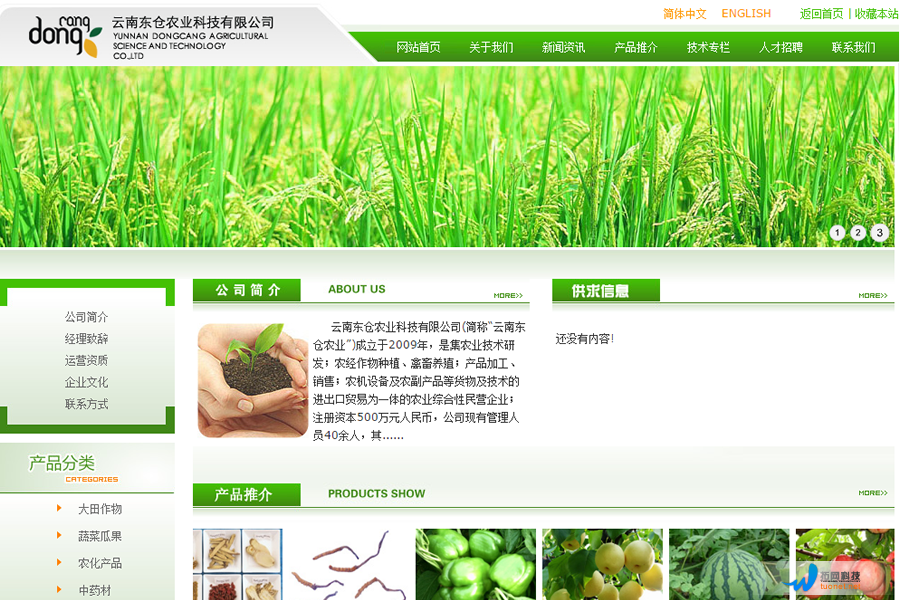
Task: Open MORE link in 供求信息 section
Action: tap(872, 295)
